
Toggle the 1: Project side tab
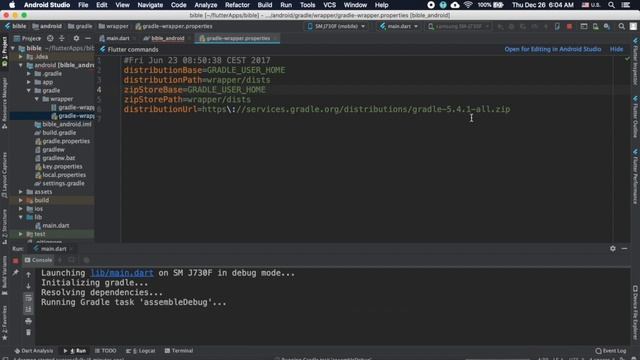pyautogui.click(x=4, y=51)
